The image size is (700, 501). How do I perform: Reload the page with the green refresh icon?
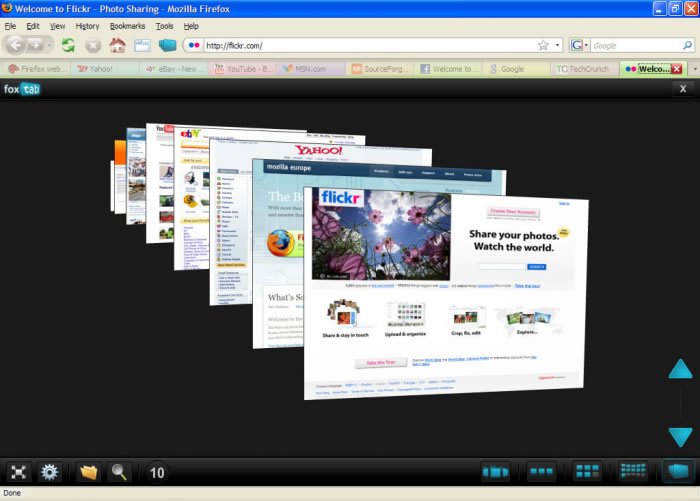tap(68, 45)
